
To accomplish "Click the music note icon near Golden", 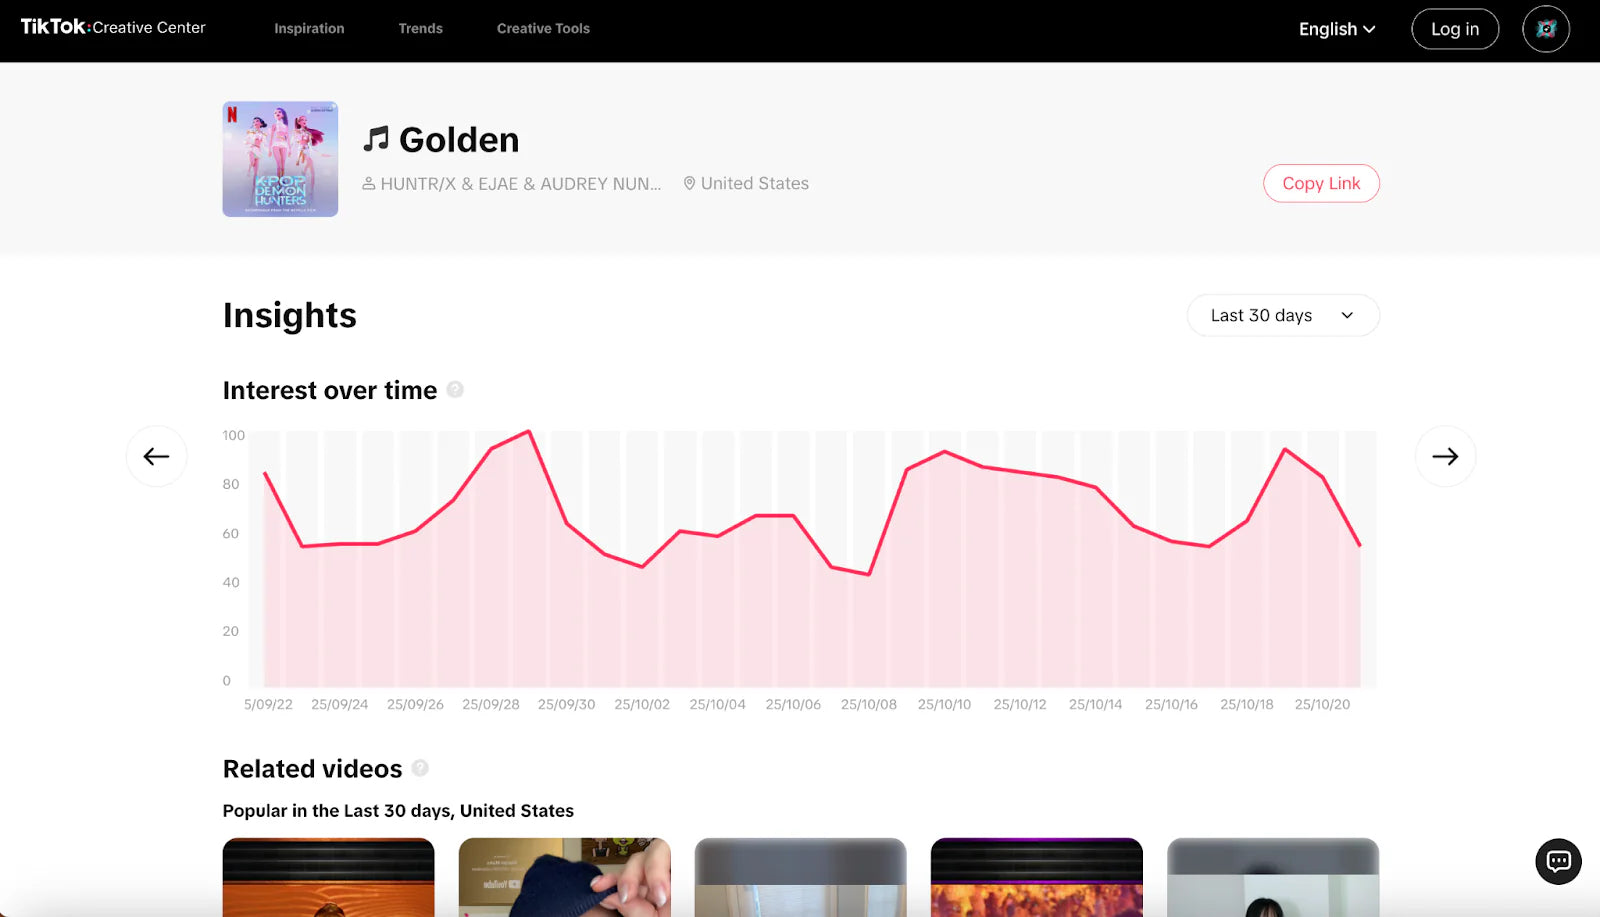I will (x=376, y=139).
